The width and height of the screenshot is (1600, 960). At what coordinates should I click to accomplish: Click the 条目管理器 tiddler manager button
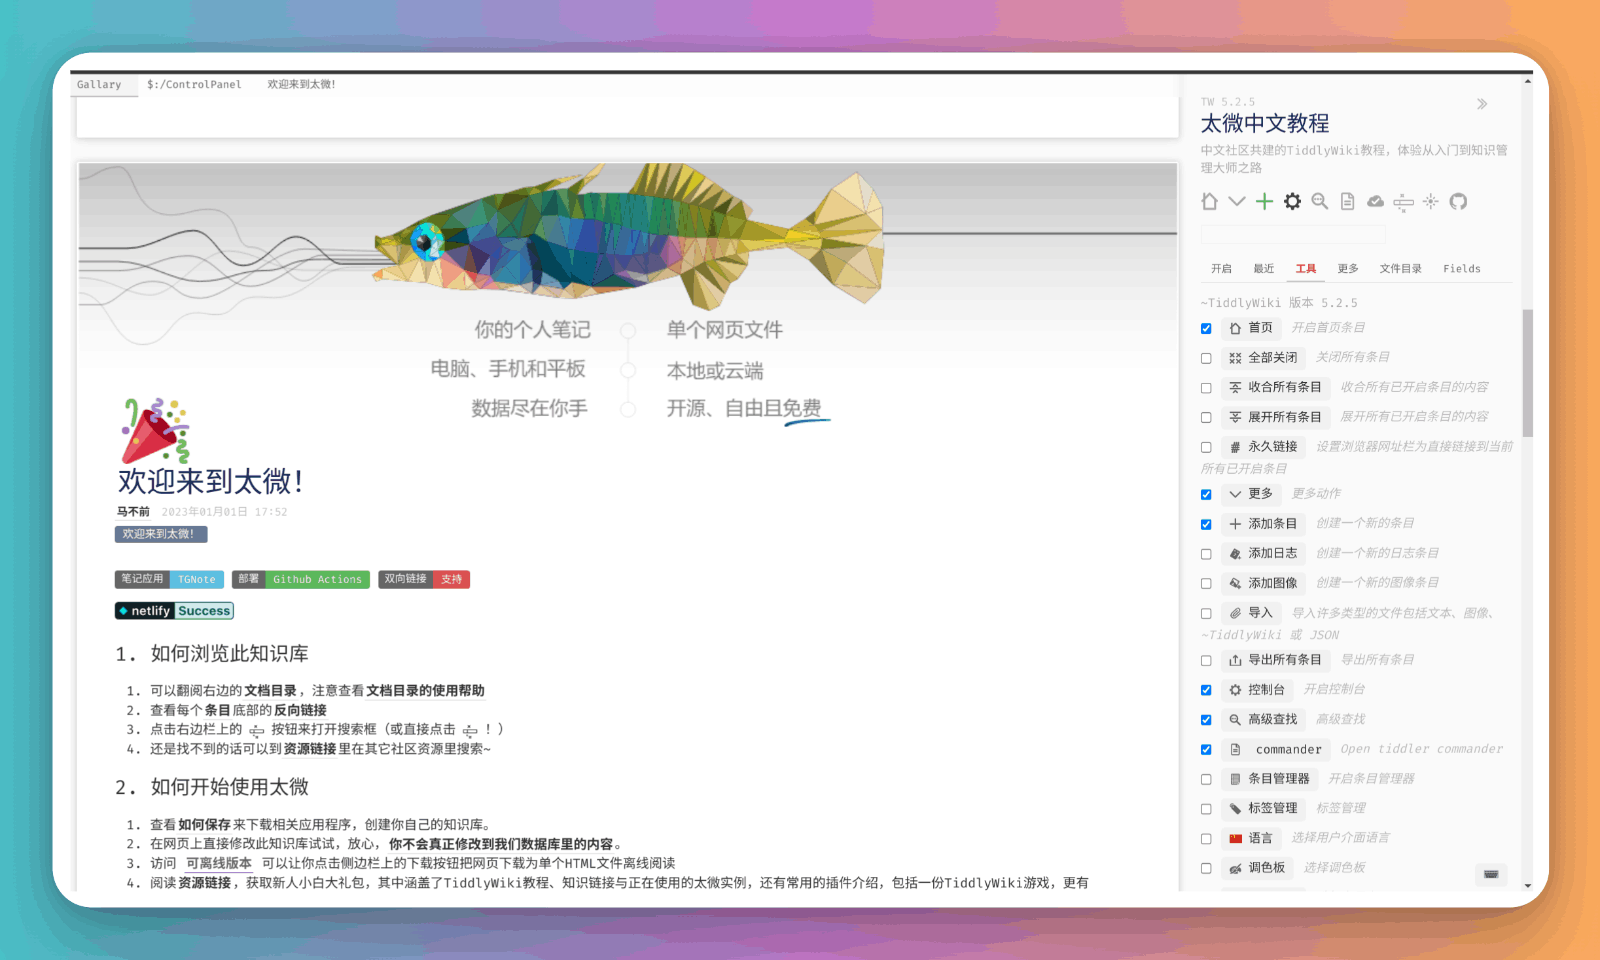[x=1268, y=779]
